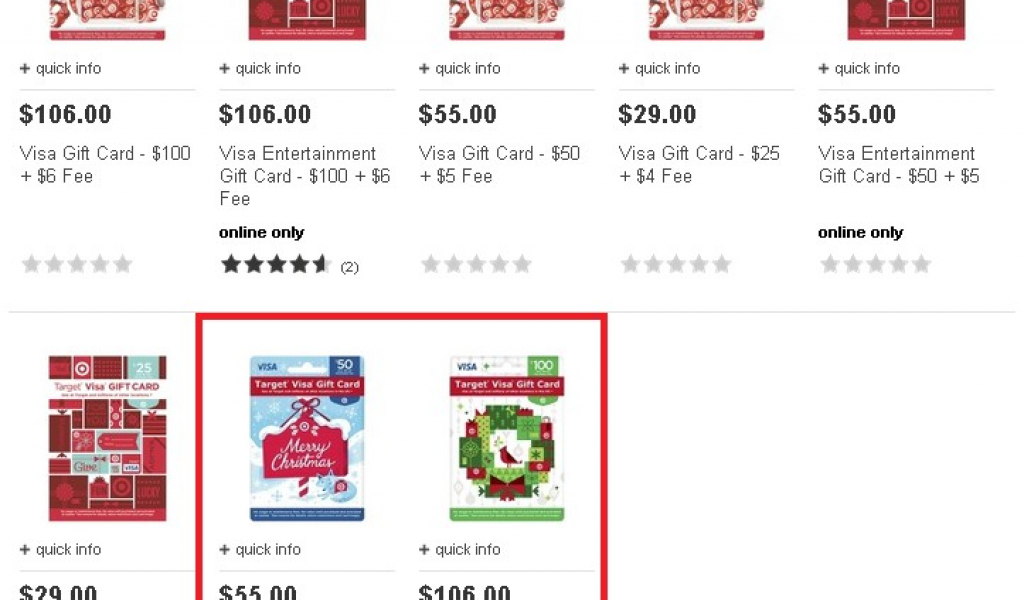1024x600 pixels.
Task: Open quick info under $50 Visa Gift Card
Action: tap(460, 69)
